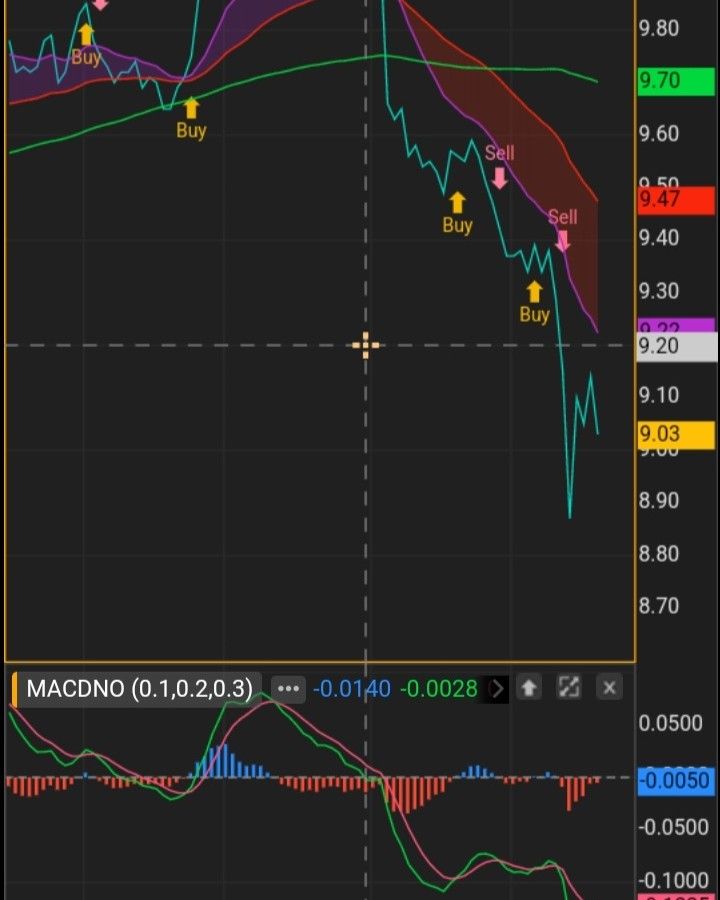
Task: Click the green 9.70 price tag
Action: pos(675,81)
